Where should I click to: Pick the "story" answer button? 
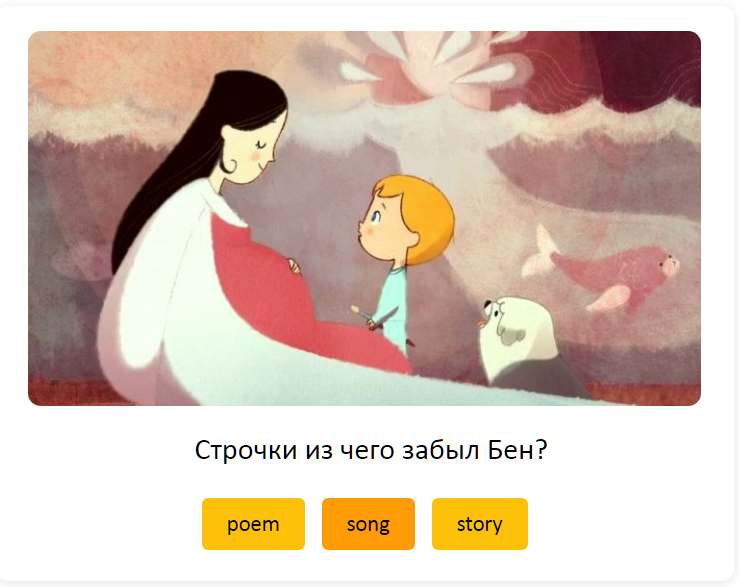[480, 524]
